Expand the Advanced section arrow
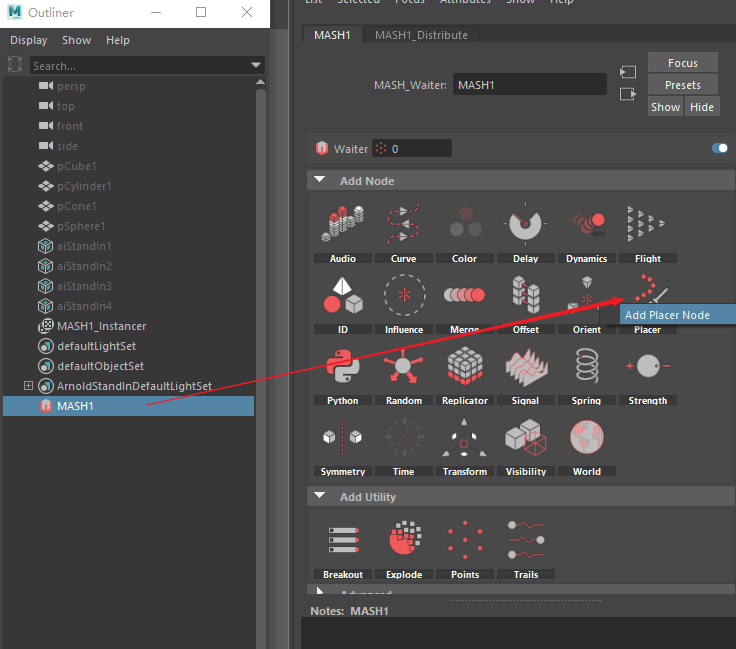Viewport: 736px width, 649px height. pos(320,590)
